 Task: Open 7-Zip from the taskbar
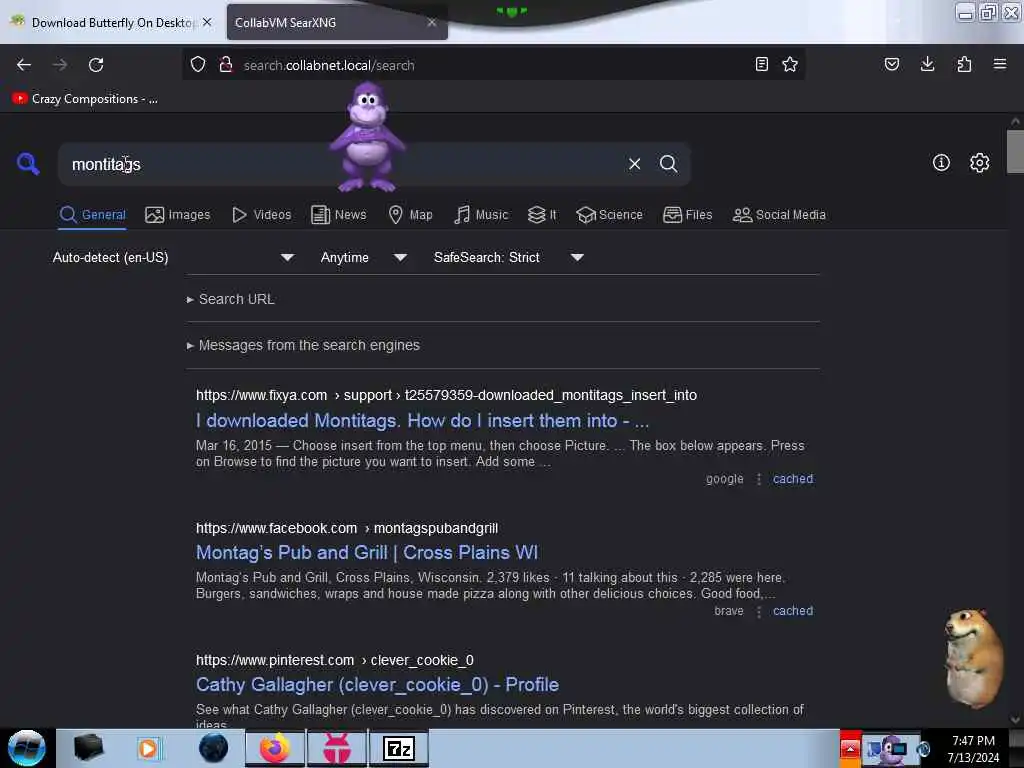(x=398, y=748)
